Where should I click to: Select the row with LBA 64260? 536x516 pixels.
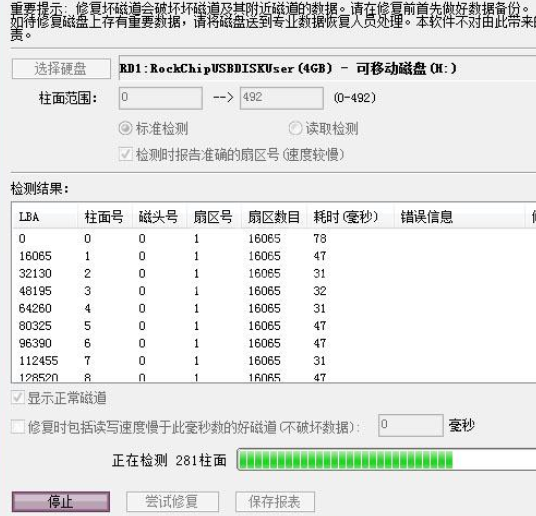[273, 308]
